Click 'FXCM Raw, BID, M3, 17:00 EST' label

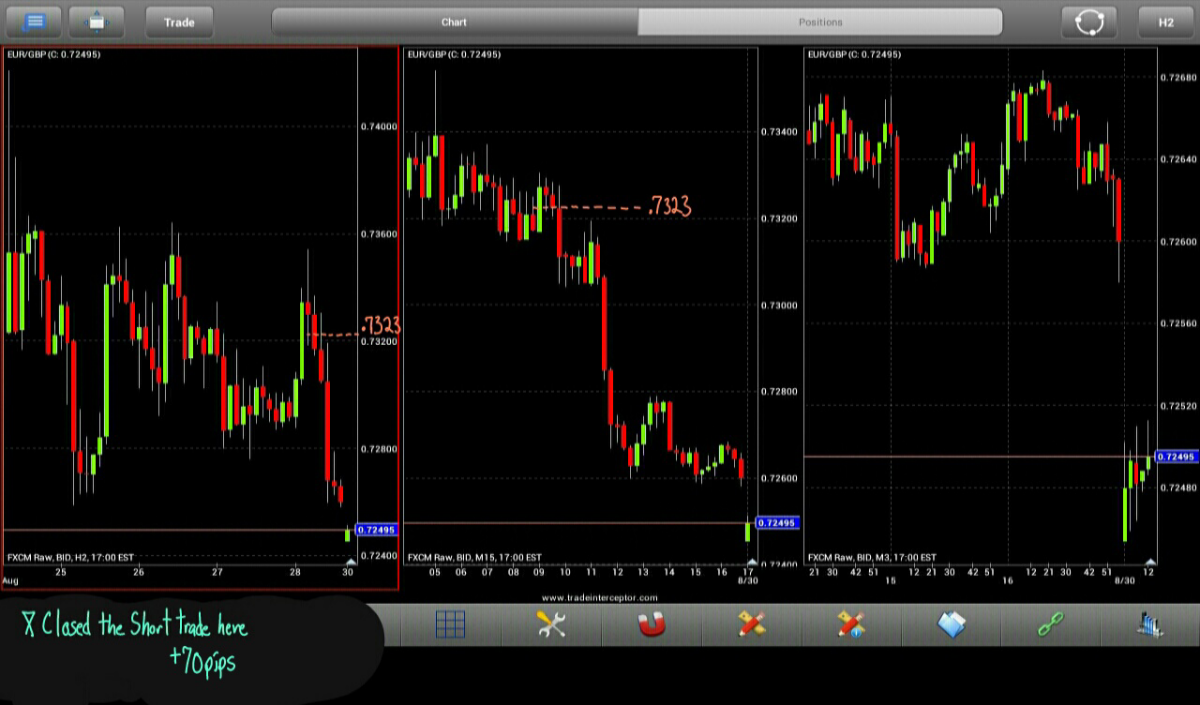pyautogui.click(x=872, y=557)
